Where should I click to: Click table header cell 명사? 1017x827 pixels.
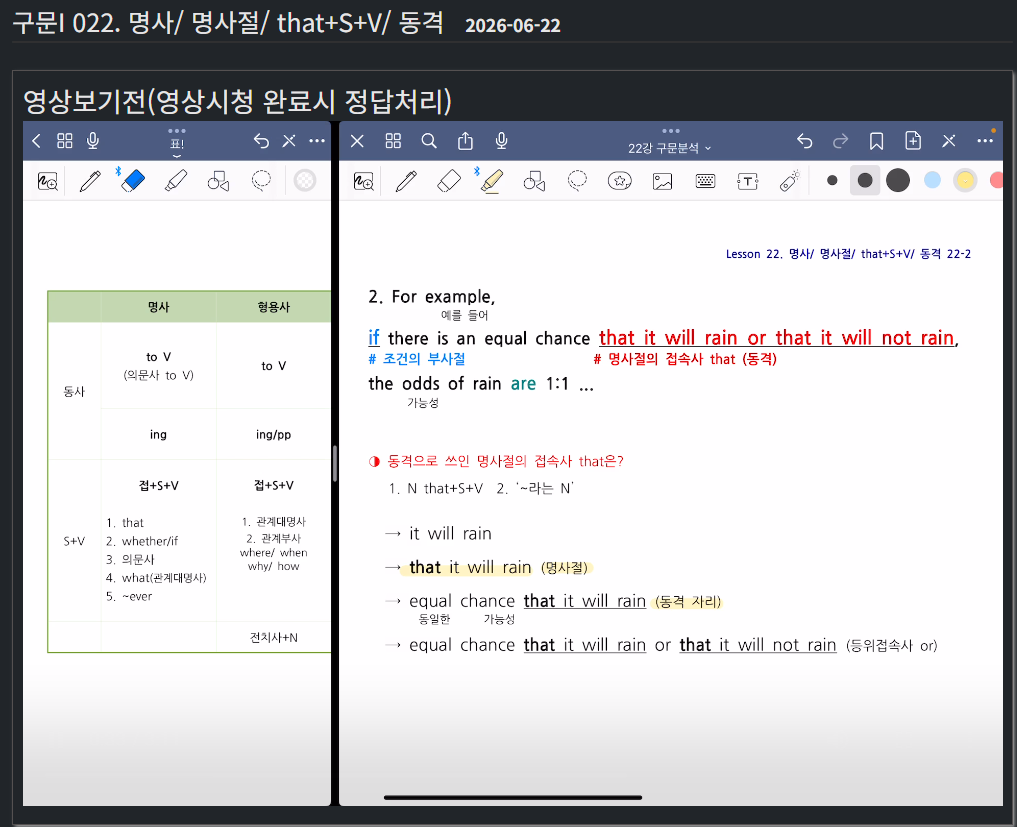point(158,307)
